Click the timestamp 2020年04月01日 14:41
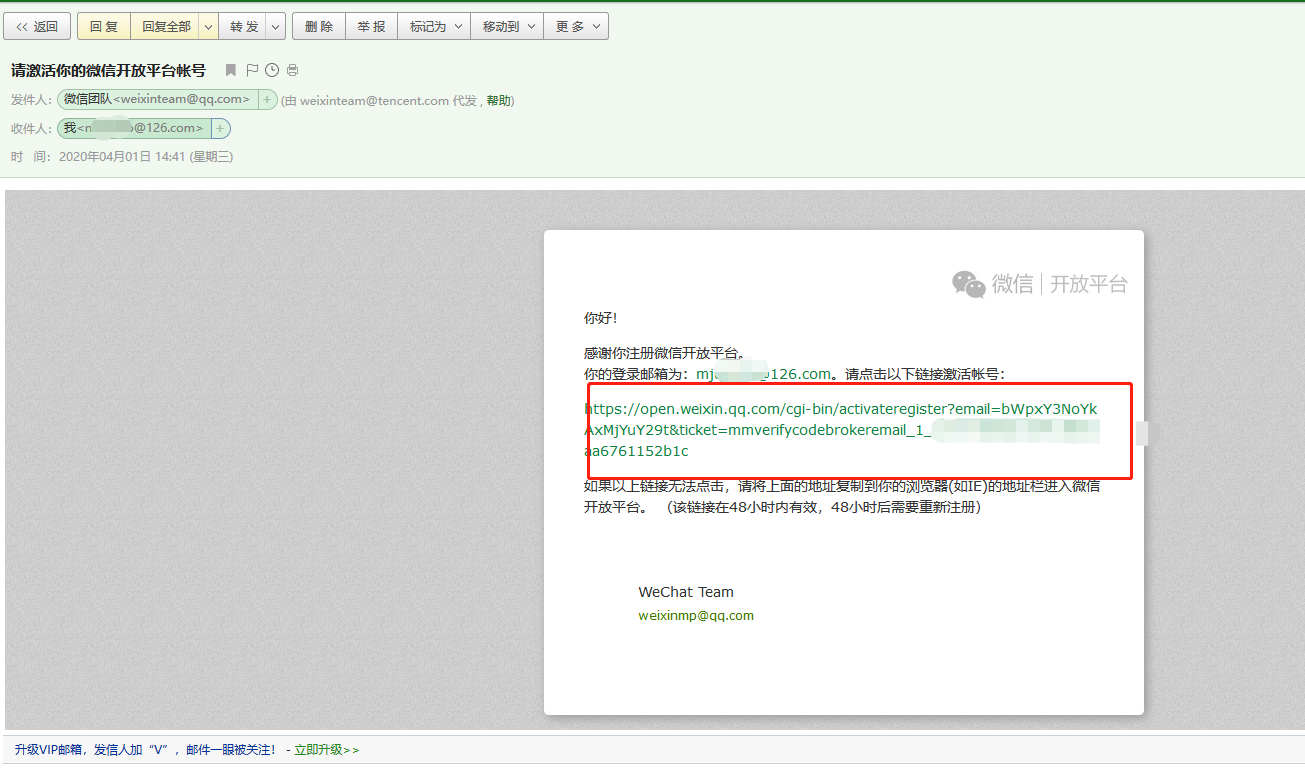 [x=122, y=157]
